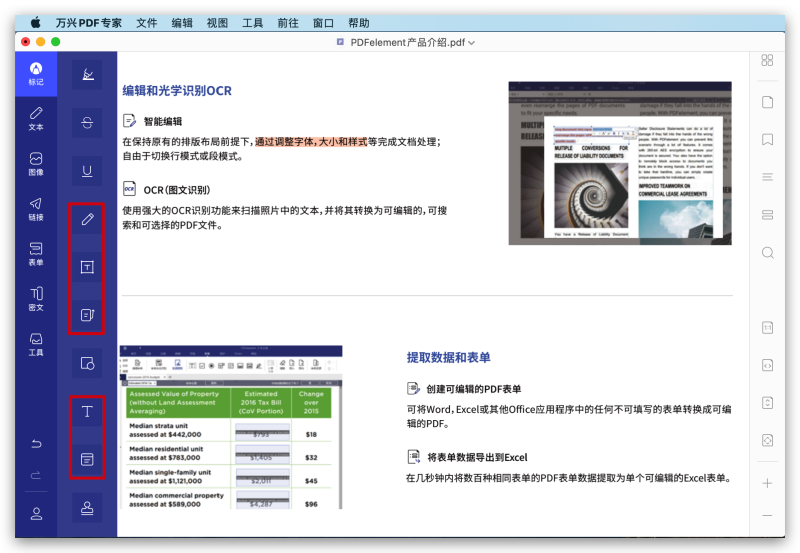Select the stamp tool
This screenshot has width=800, height=553.
(87, 508)
